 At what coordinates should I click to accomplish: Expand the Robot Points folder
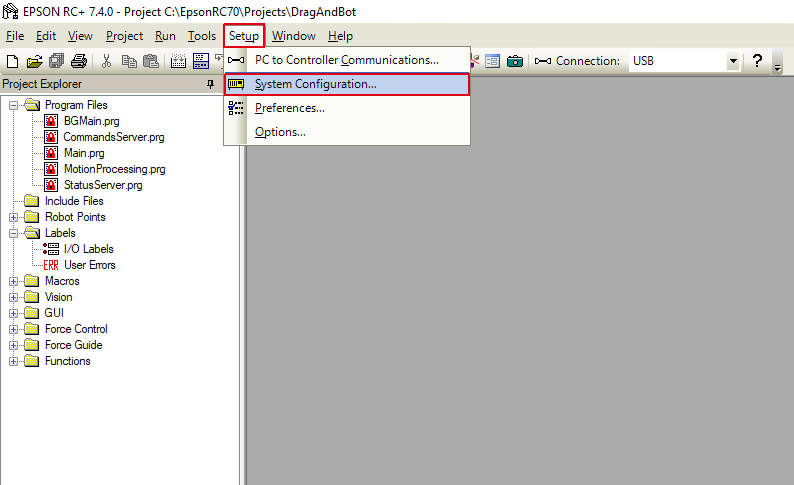[14, 217]
